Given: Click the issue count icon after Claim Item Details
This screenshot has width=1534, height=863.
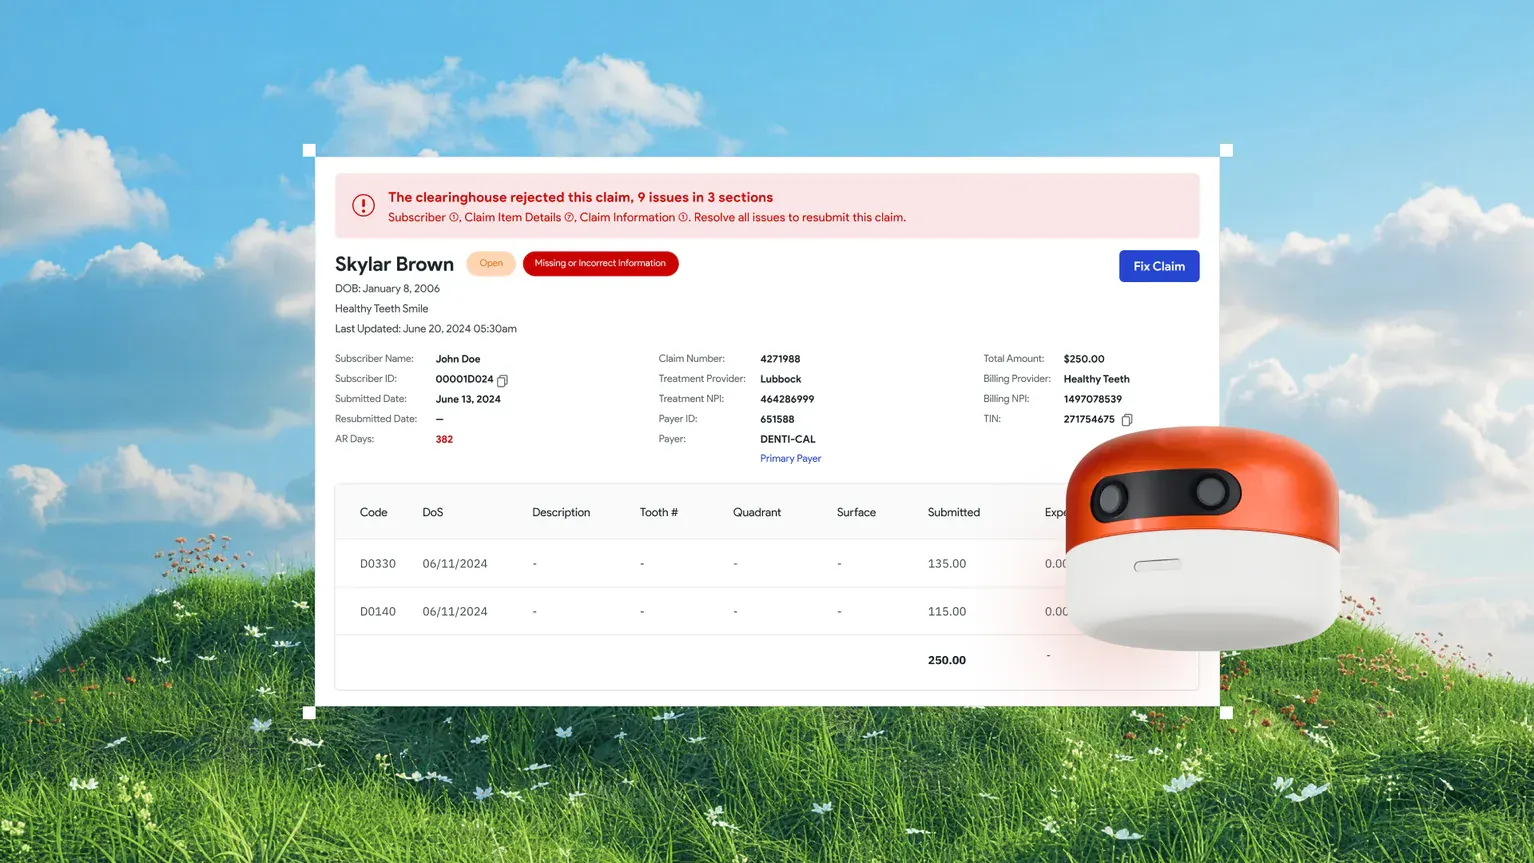Looking at the screenshot, I should 569,217.
